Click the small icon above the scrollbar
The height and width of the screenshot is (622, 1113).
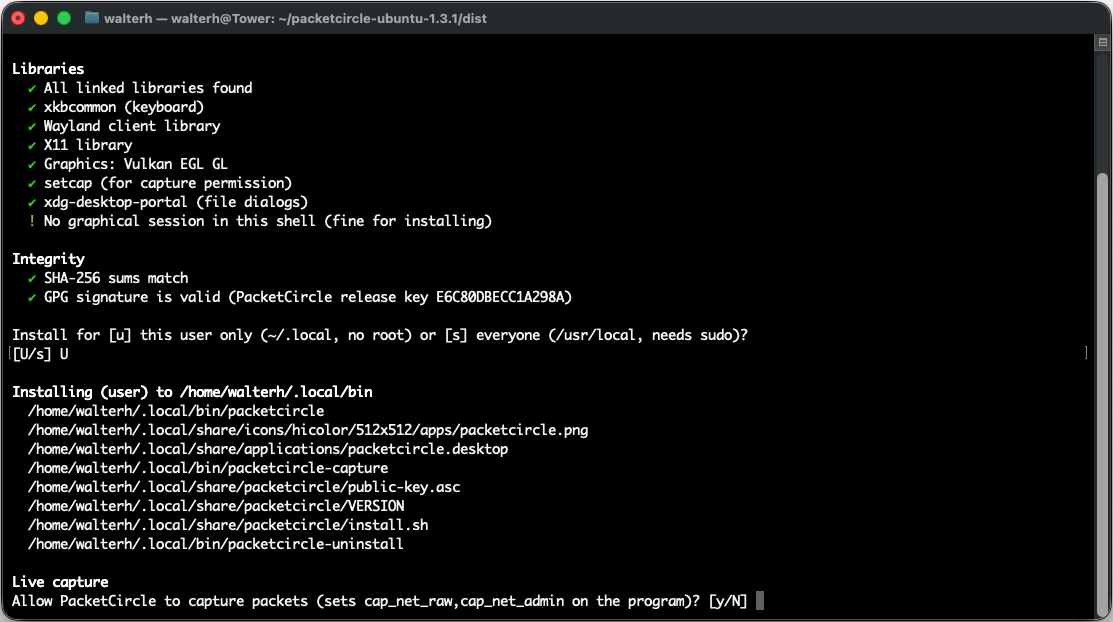click(x=1102, y=43)
